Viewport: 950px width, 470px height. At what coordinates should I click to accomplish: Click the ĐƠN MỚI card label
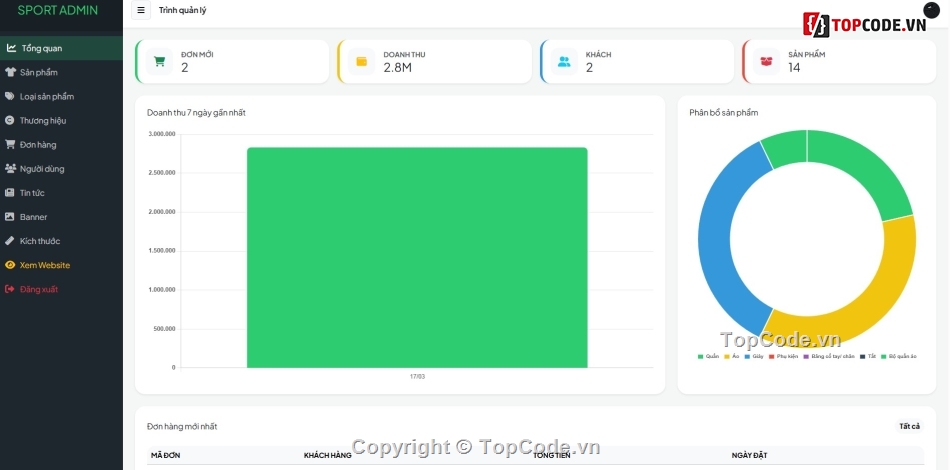click(x=197, y=55)
